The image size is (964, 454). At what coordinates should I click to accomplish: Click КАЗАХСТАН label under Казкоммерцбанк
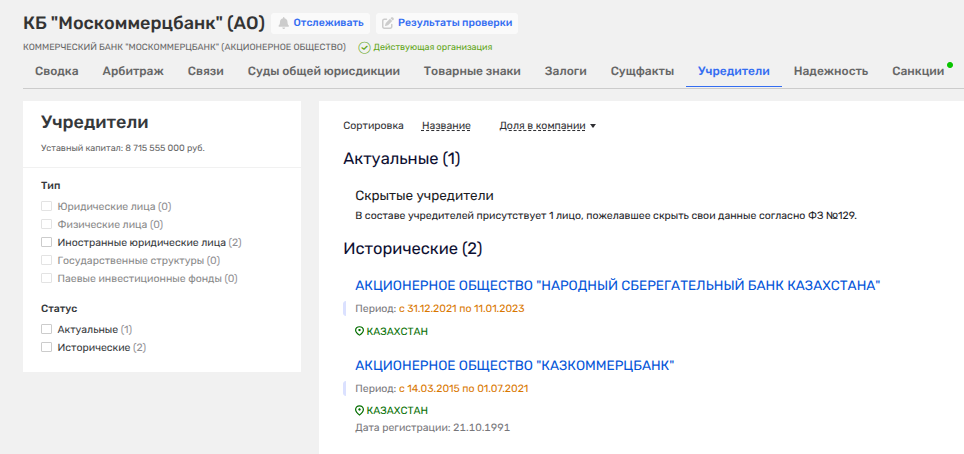(397, 410)
